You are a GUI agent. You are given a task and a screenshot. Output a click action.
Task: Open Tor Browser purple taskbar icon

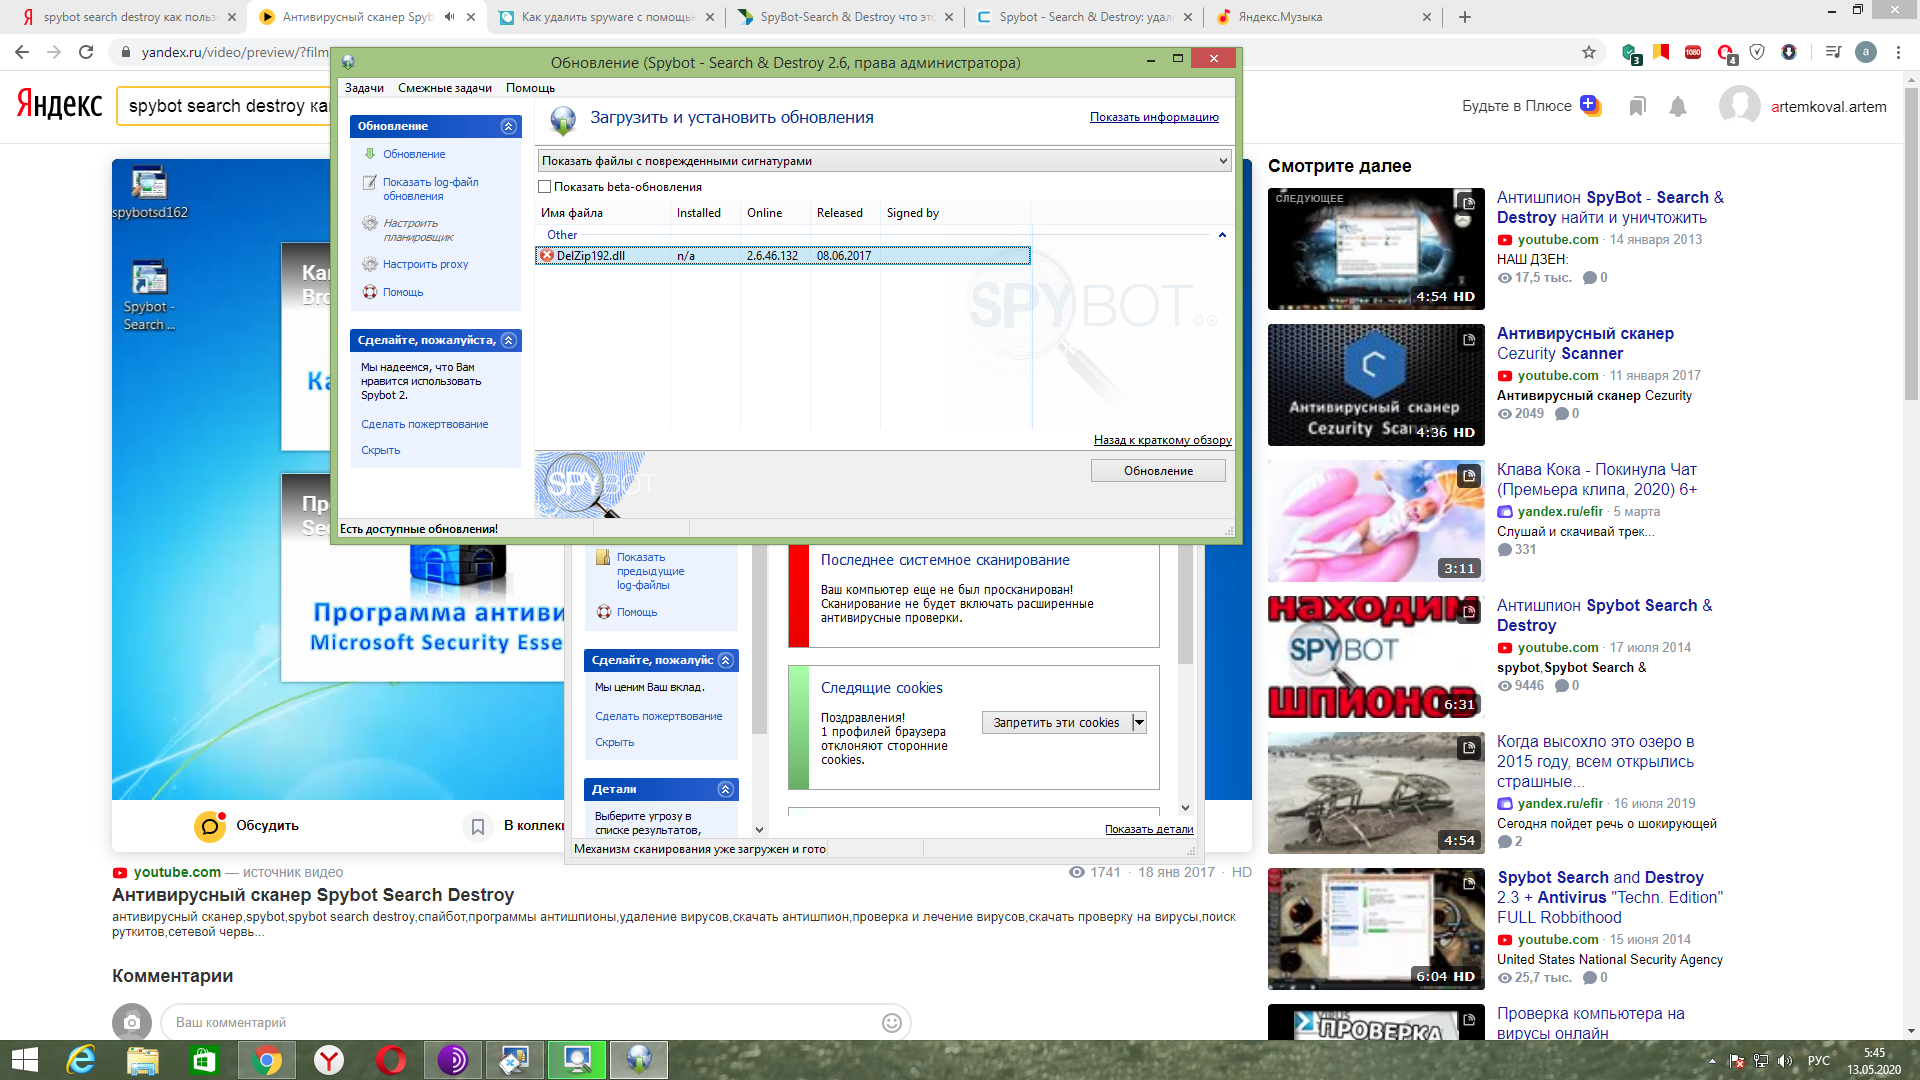[453, 1060]
